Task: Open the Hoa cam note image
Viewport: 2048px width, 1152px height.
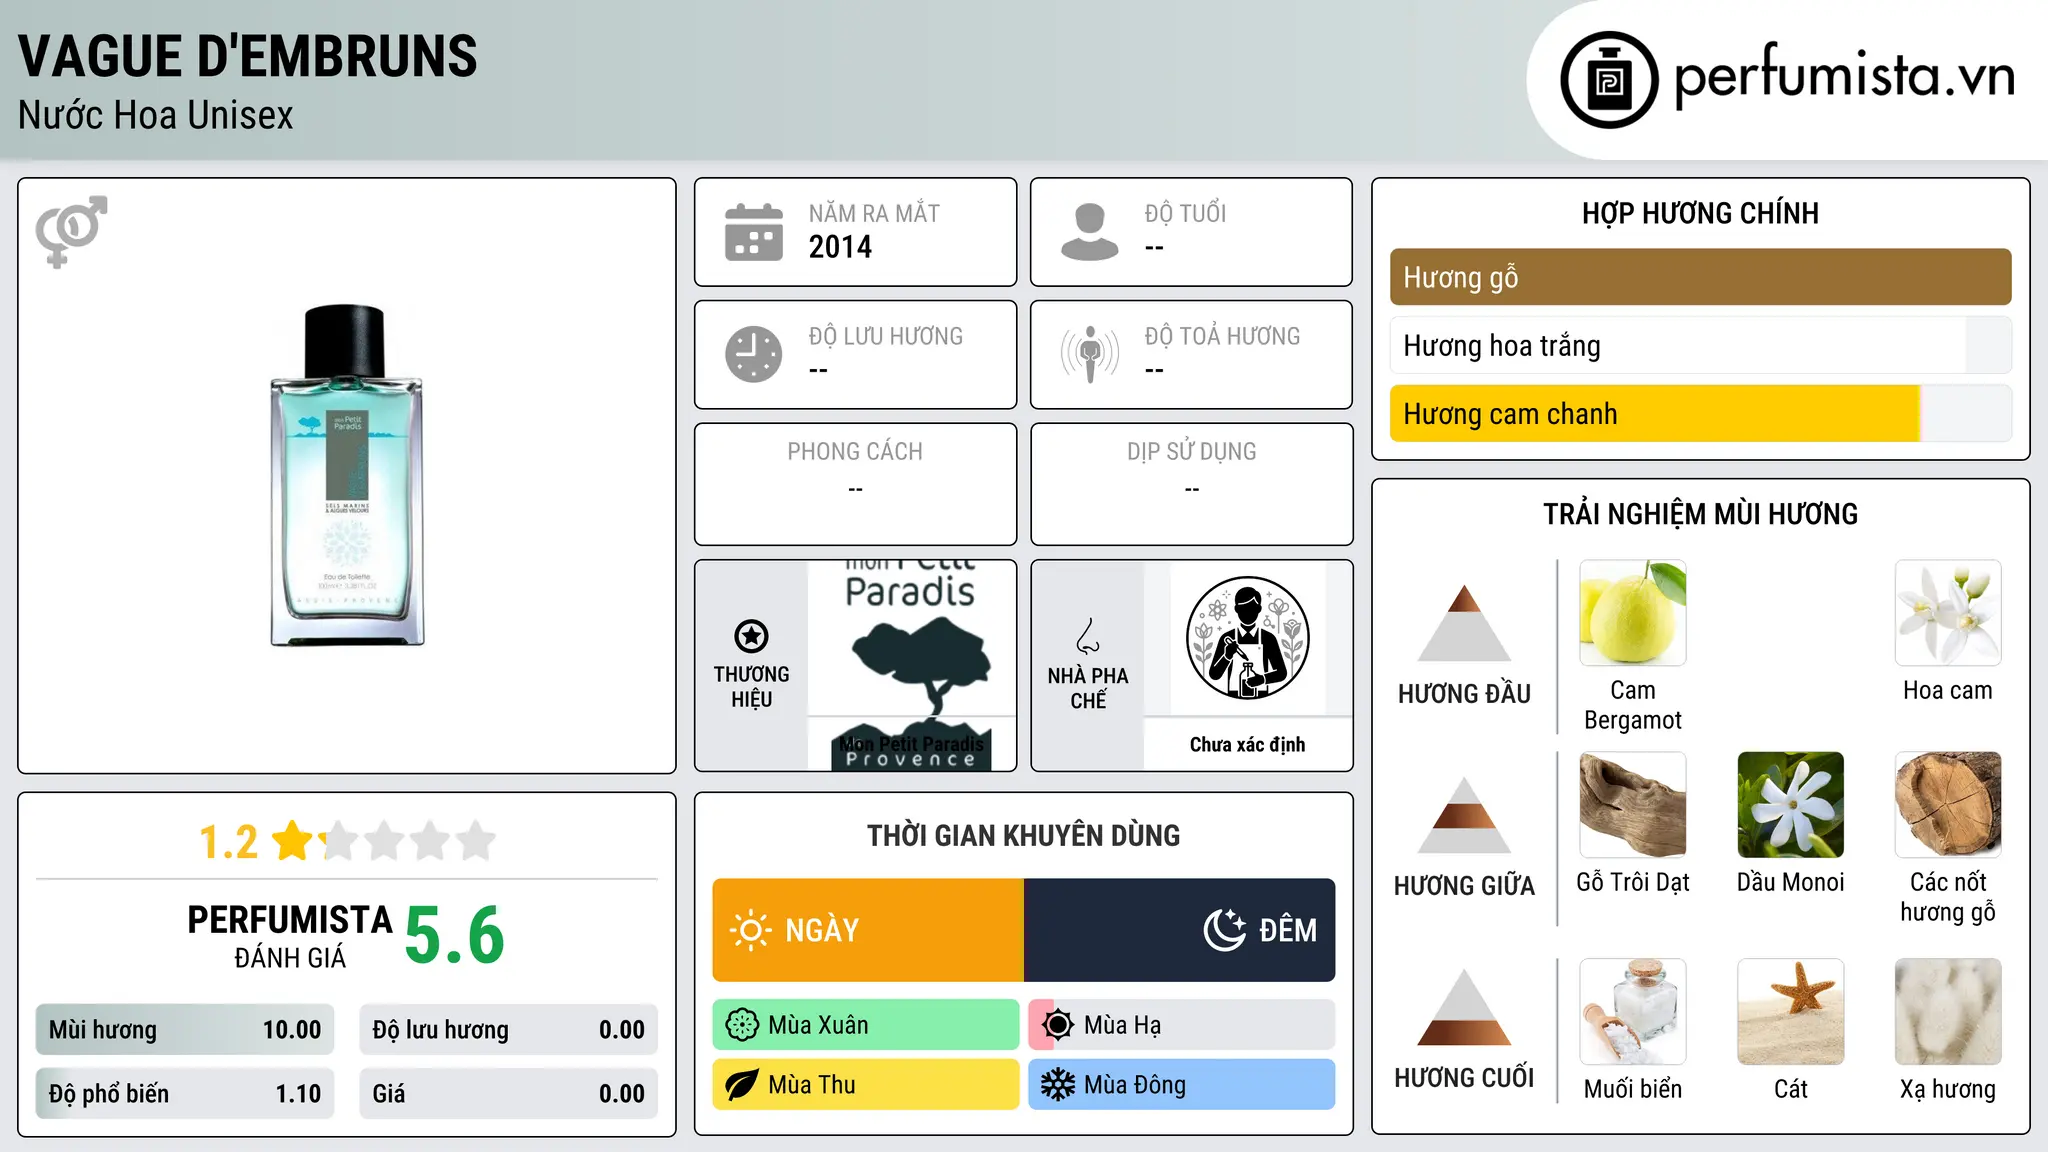Action: 1948,613
